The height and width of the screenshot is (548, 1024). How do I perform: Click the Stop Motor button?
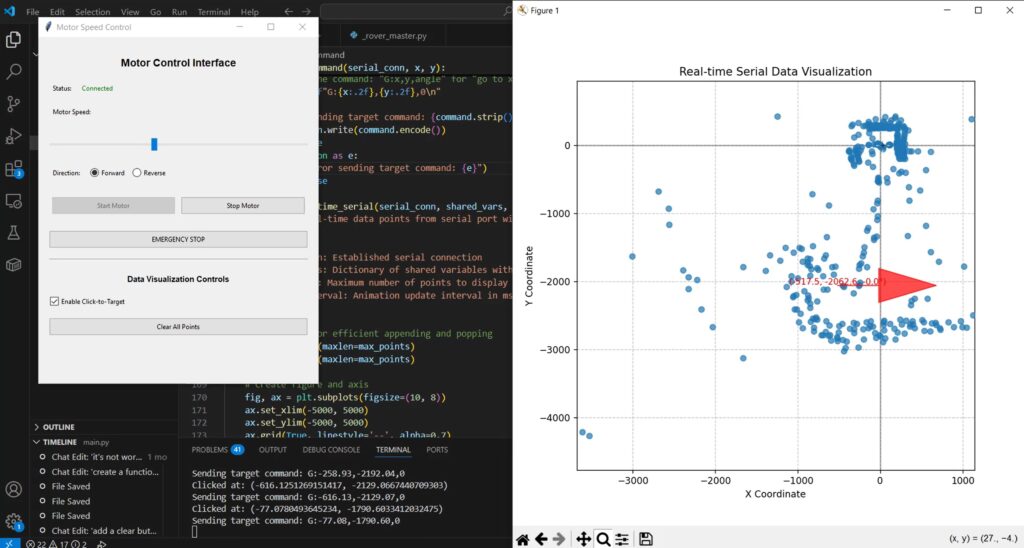(242, 206)
